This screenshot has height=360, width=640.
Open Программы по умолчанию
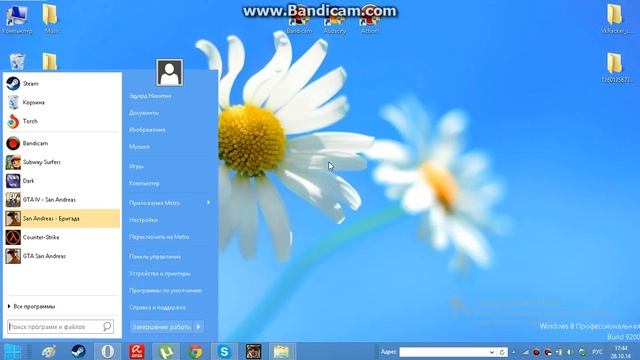[165, 291]
